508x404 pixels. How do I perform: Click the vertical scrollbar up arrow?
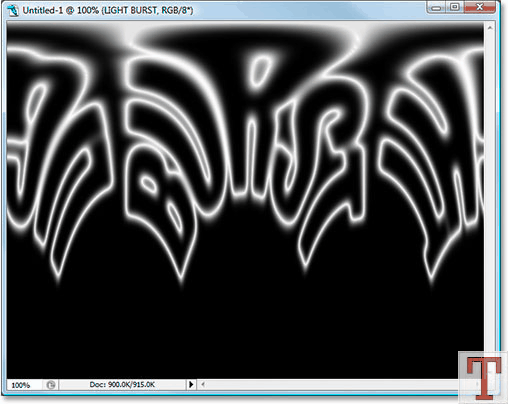pyautogui.click(x=490, y=28)
